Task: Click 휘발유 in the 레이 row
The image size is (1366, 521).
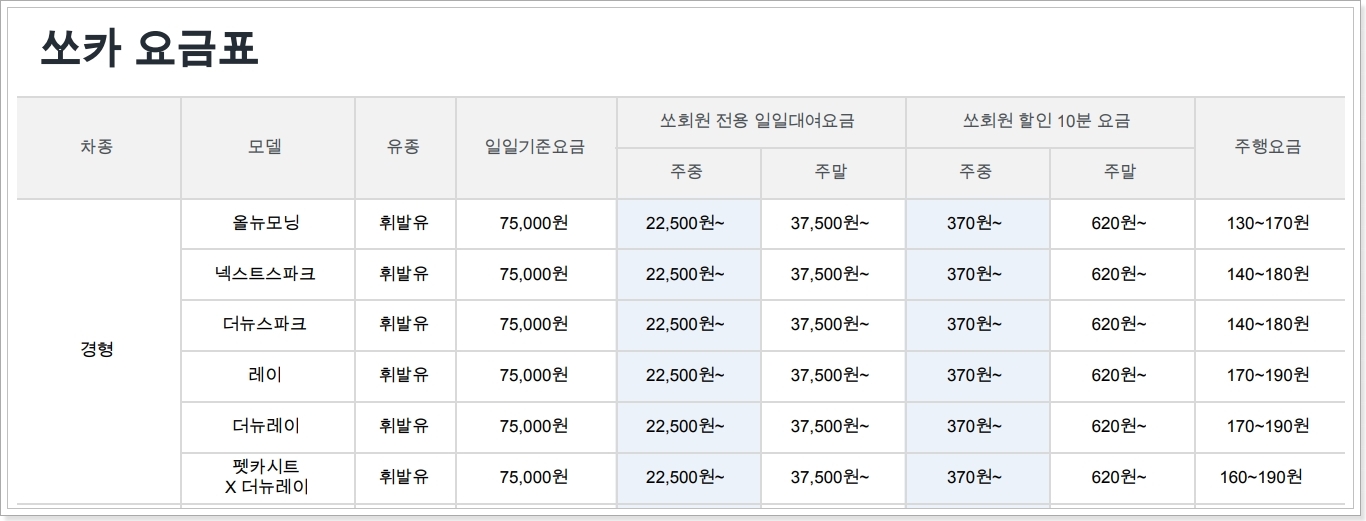Action: click(404, 375)
